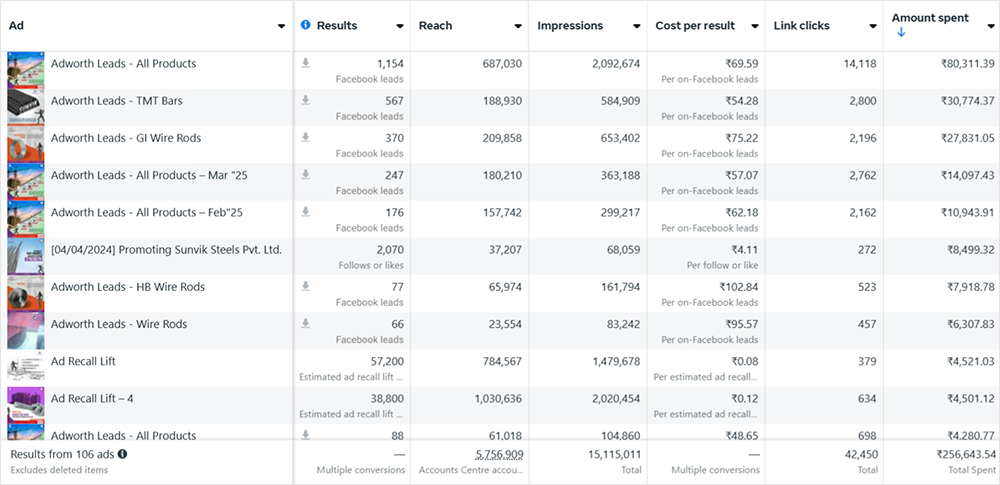This screenshot has width=1000, height=485.
Task: Open the Link clicks column dropdown
Action: click(x=872, y=26)
